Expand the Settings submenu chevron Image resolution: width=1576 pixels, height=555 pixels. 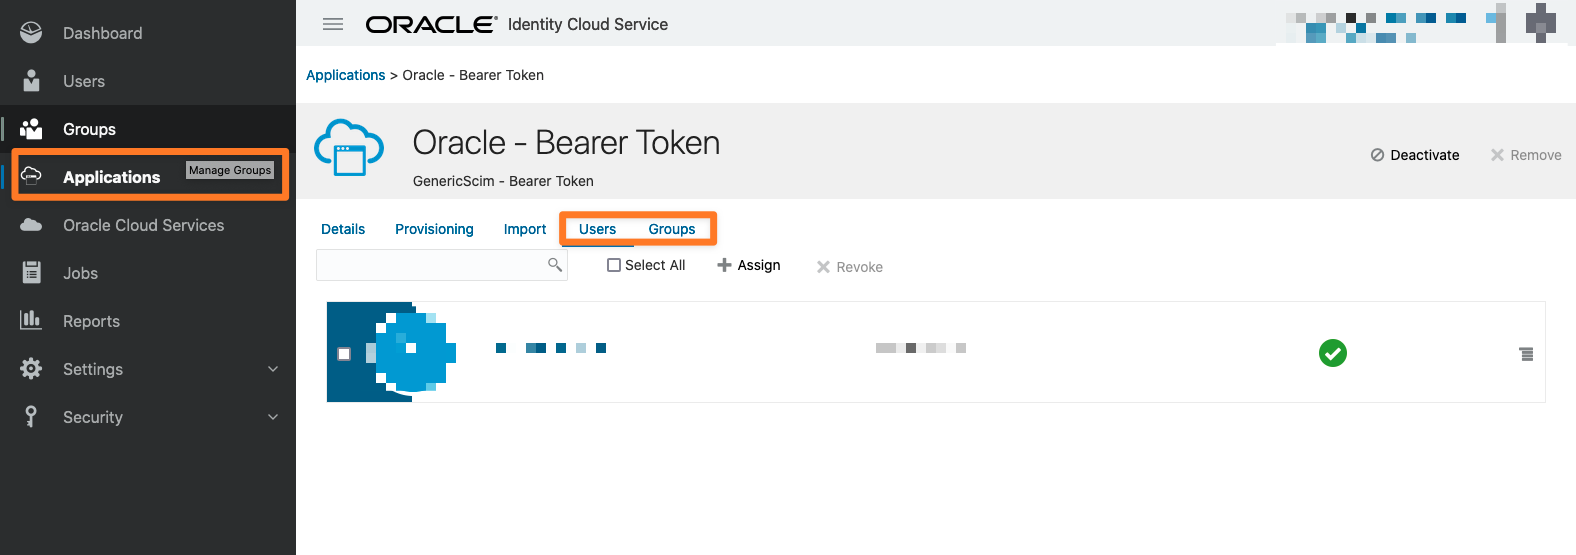[x=273, y=369]
